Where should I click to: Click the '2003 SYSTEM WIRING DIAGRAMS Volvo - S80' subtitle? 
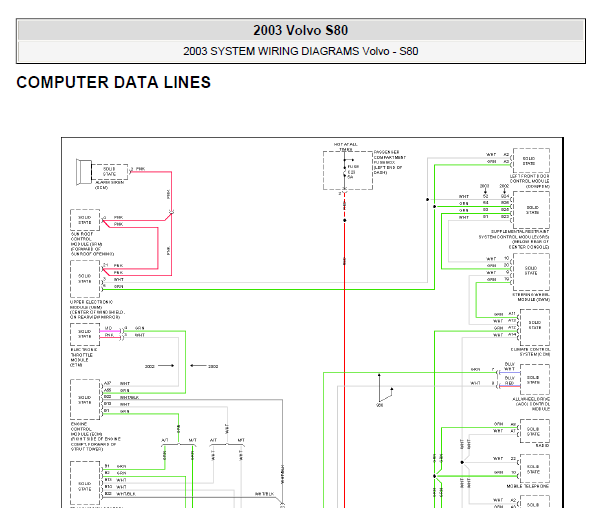click(x=301, y=51)
